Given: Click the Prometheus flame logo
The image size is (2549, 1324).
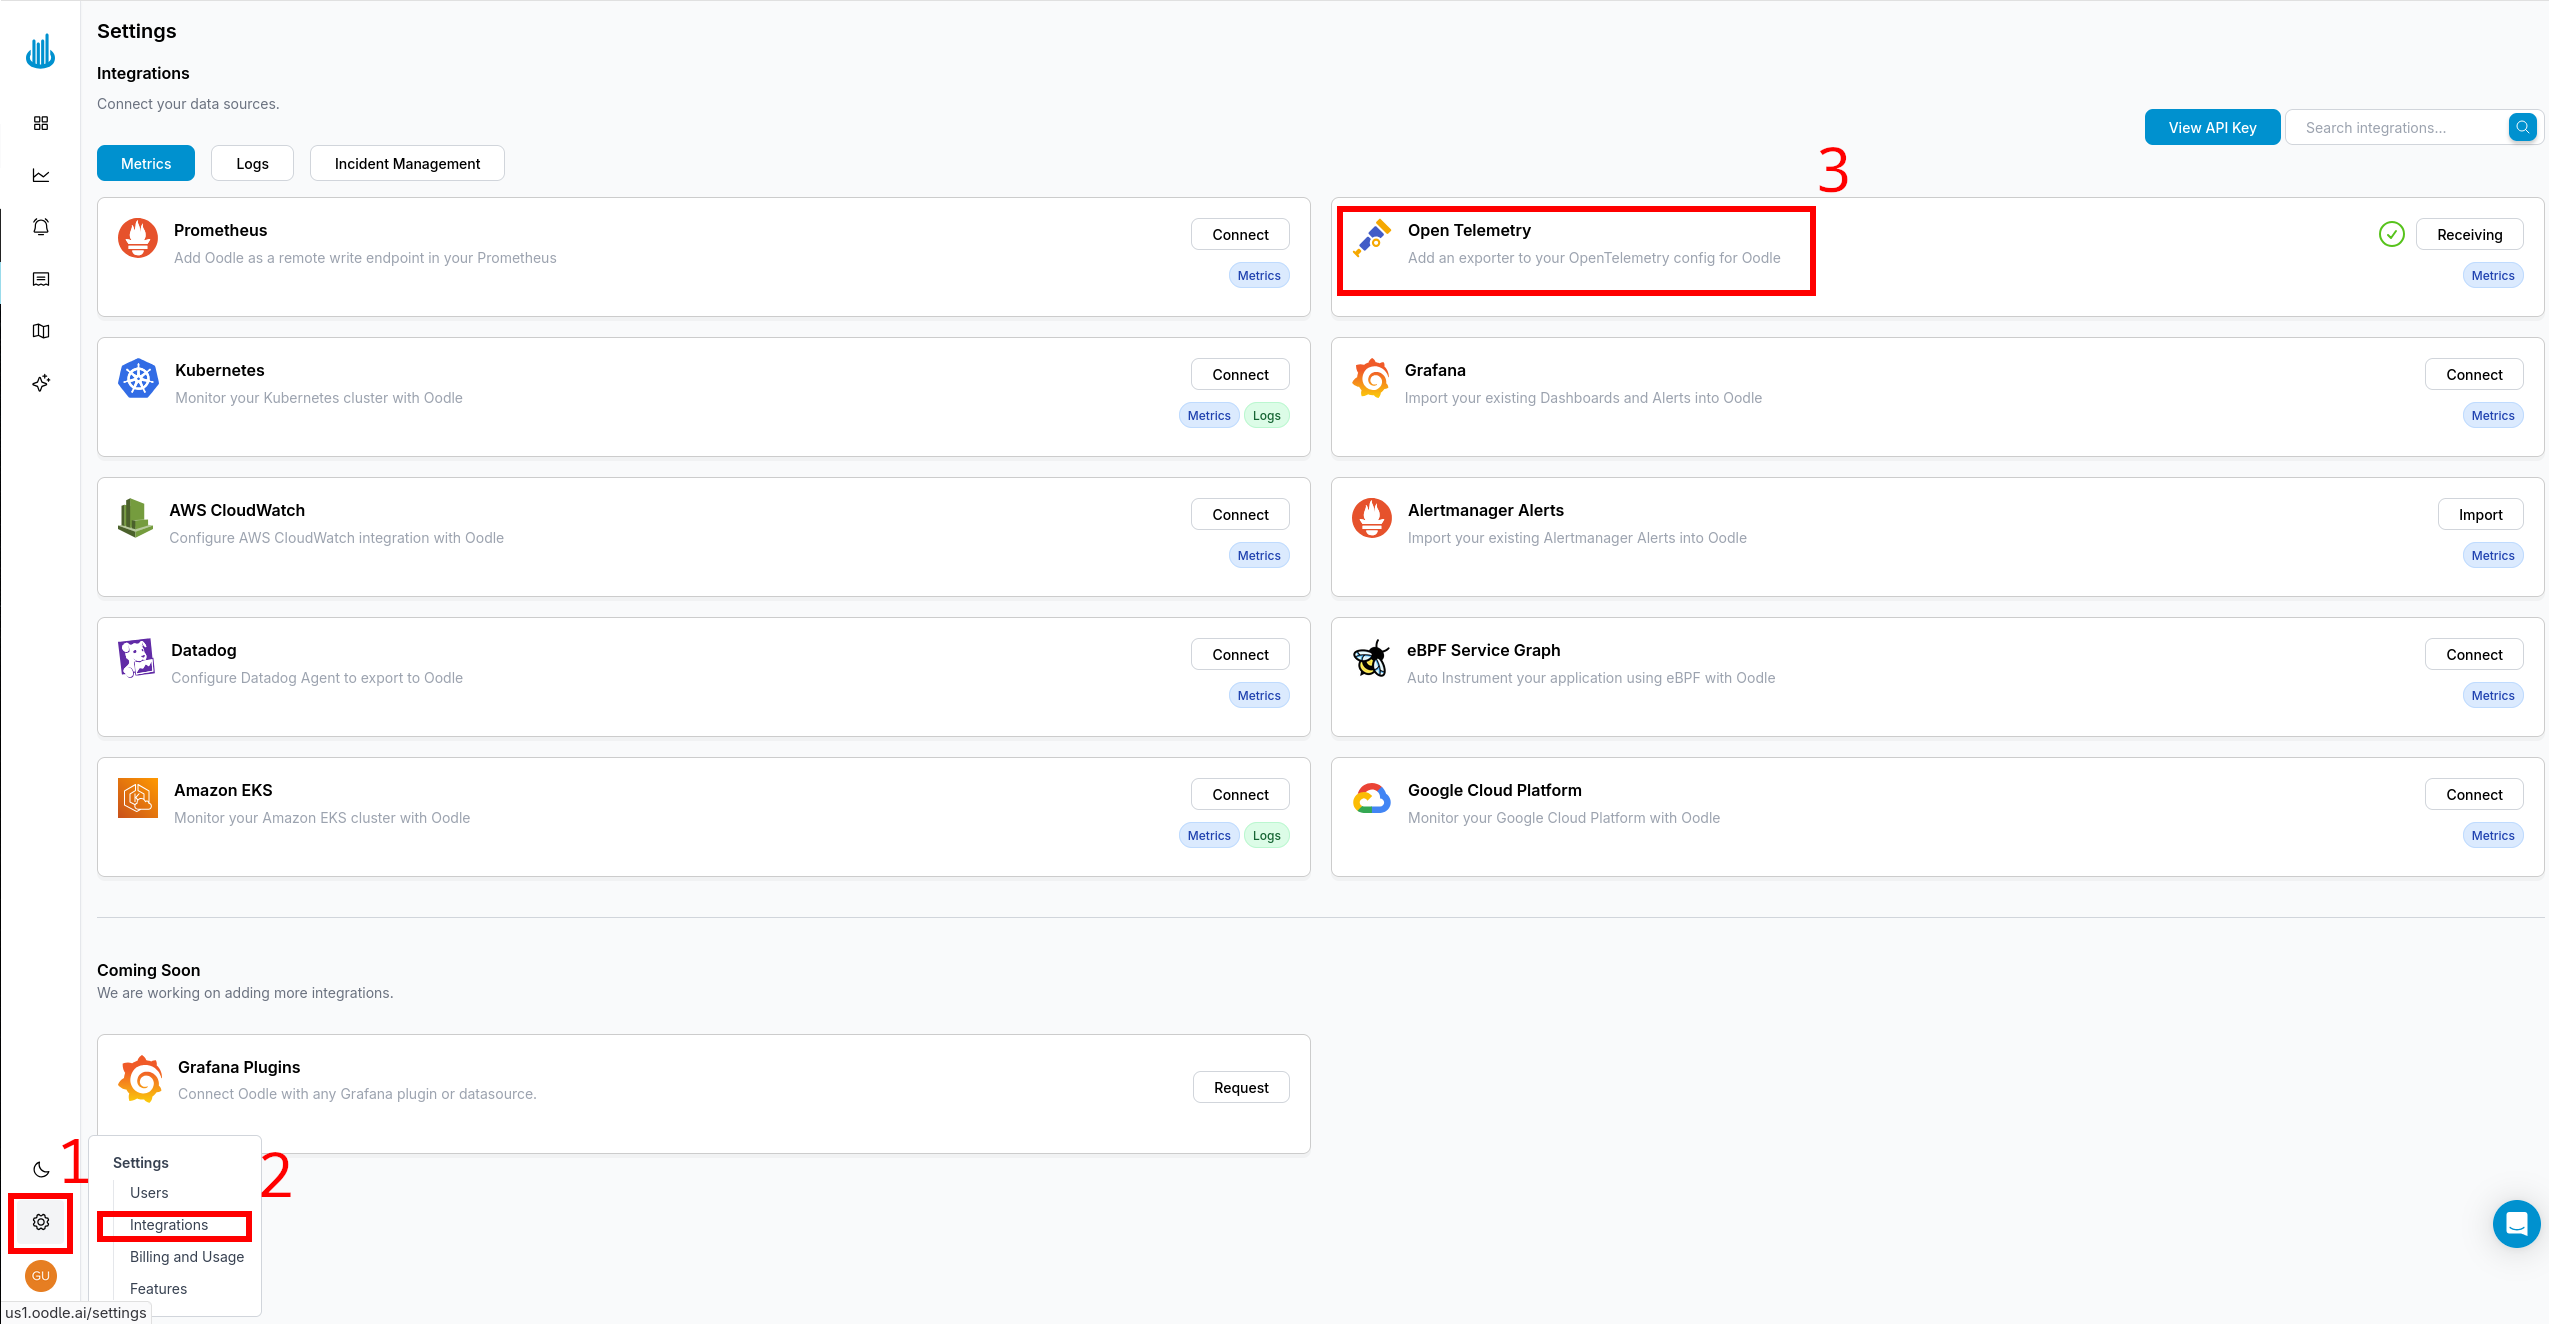Looking at the screenshot, I should (x=138, y=238).
